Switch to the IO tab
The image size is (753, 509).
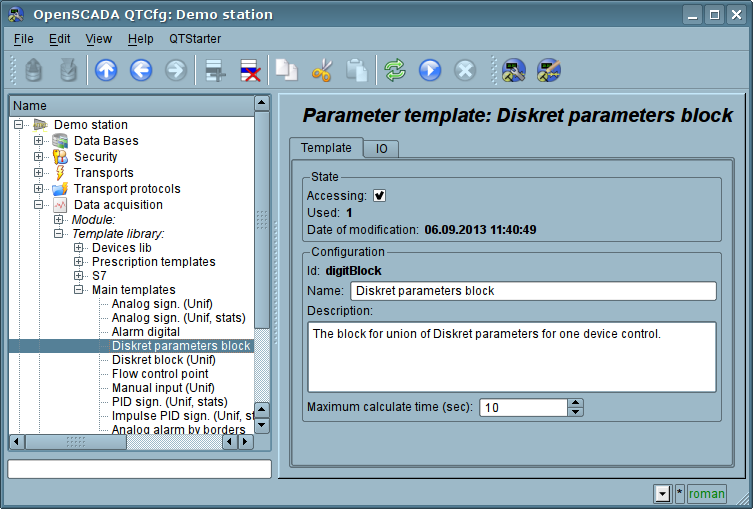[x=381, y=148]
